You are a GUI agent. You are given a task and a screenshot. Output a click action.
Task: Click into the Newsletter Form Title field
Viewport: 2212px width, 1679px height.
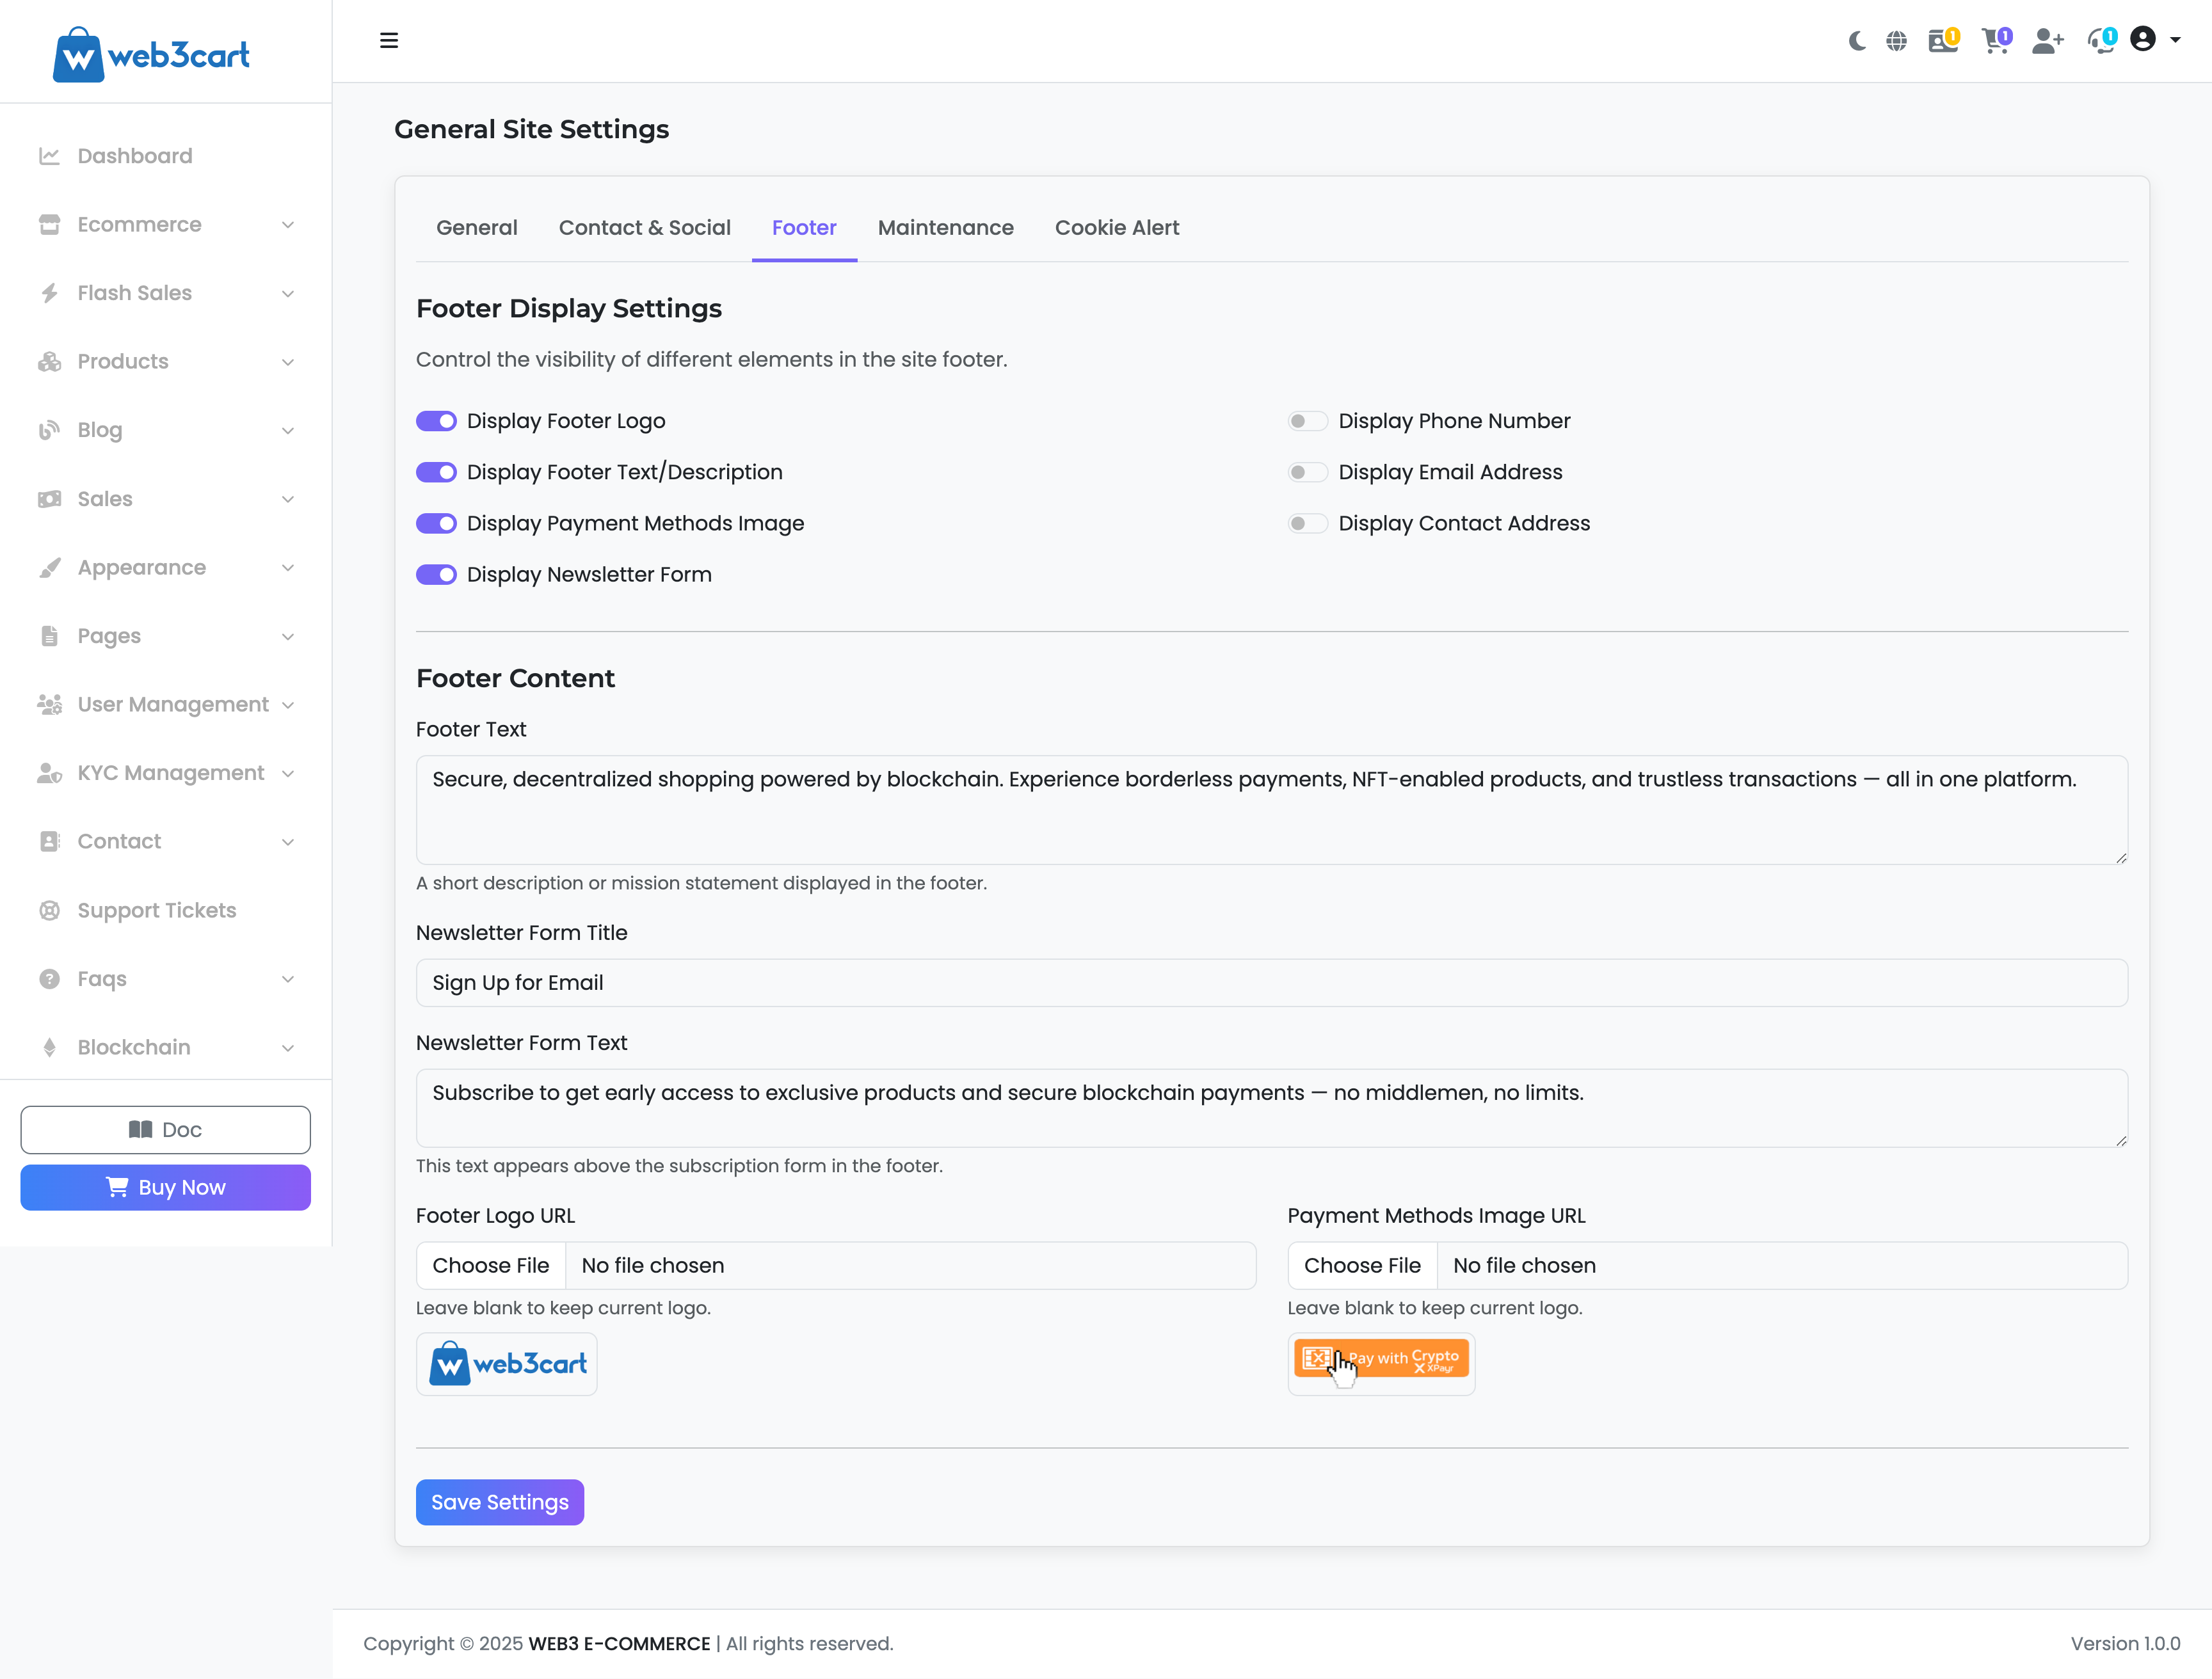click(1271, 983)
